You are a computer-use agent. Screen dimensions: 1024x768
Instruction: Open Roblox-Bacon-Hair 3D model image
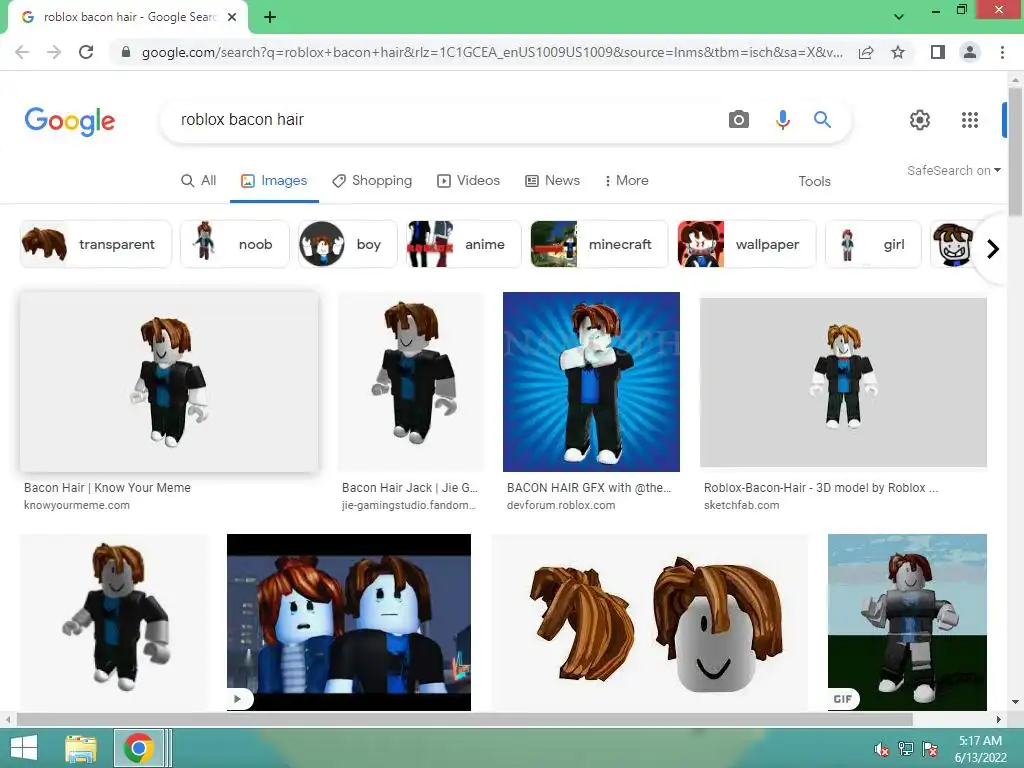pos(843,382)
